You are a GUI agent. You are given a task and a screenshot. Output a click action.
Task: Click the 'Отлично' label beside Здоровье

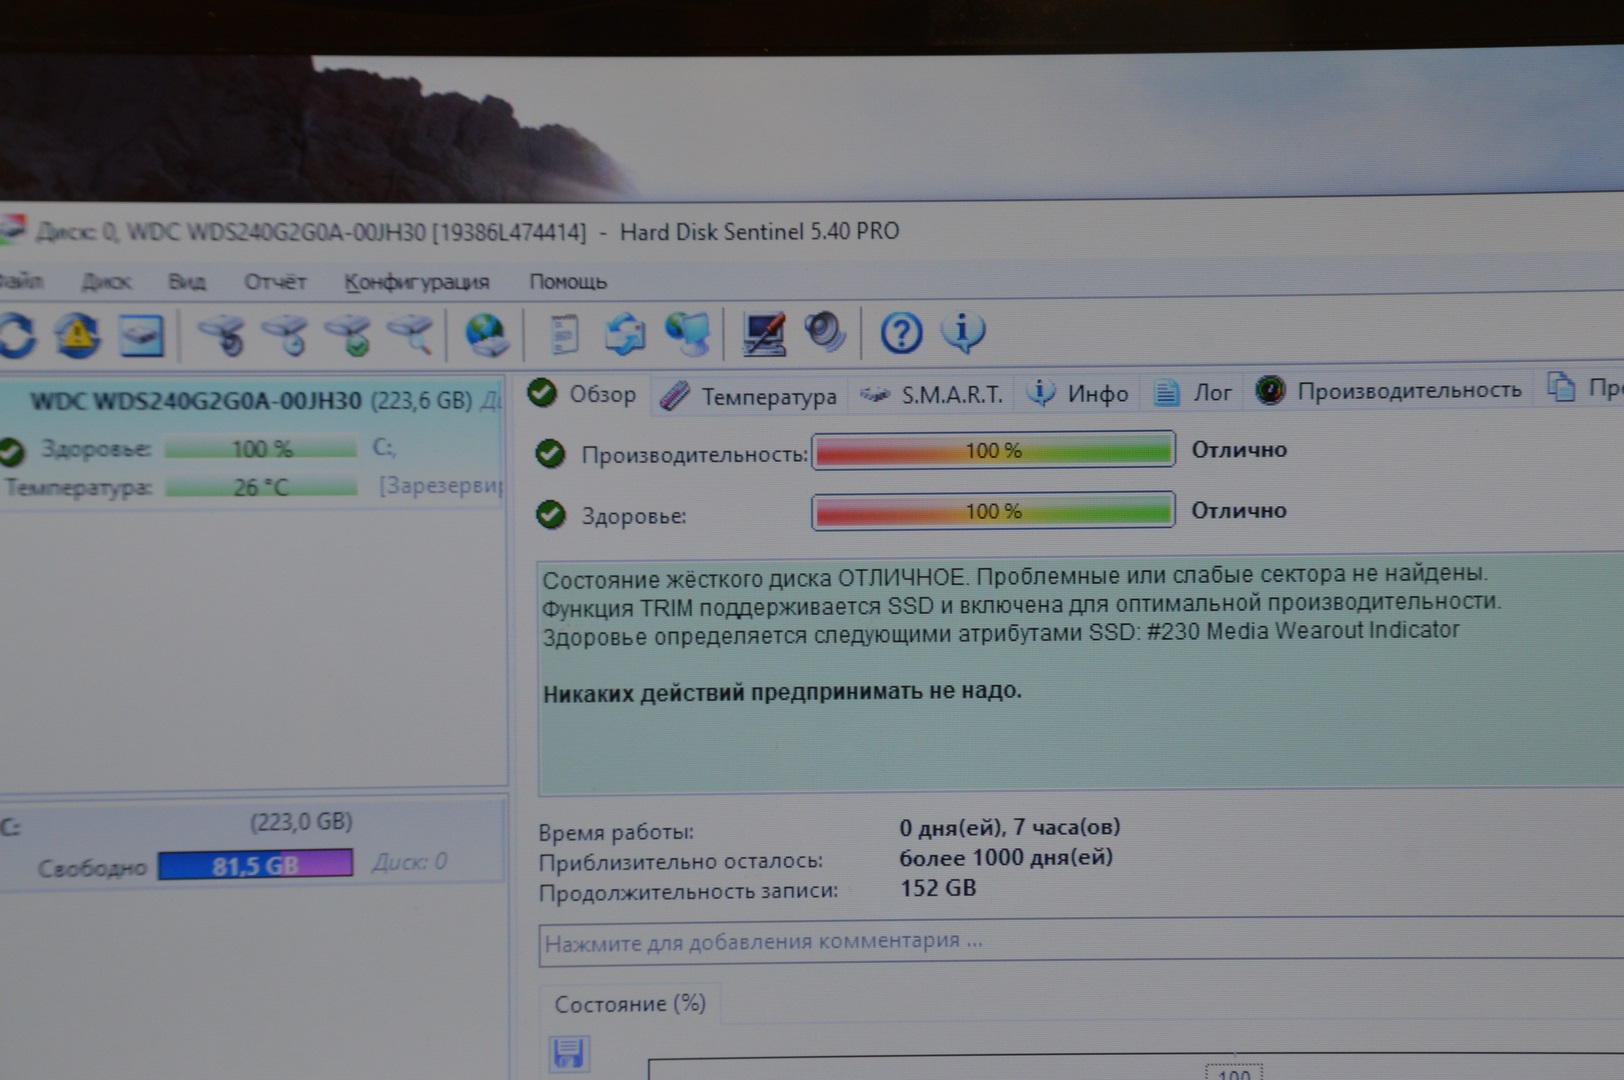click(1239, 510)
